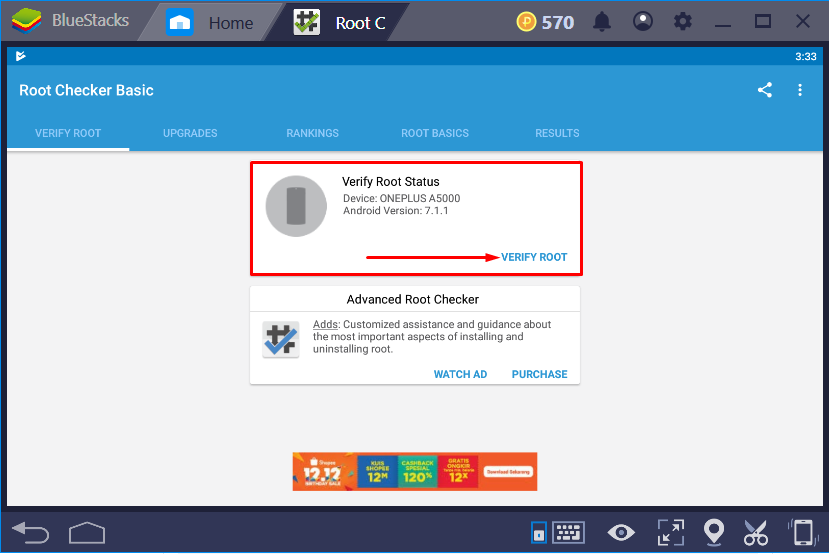Tap the Android home button
This screenshot has height=554, width=829.
[x=87, y=532]
